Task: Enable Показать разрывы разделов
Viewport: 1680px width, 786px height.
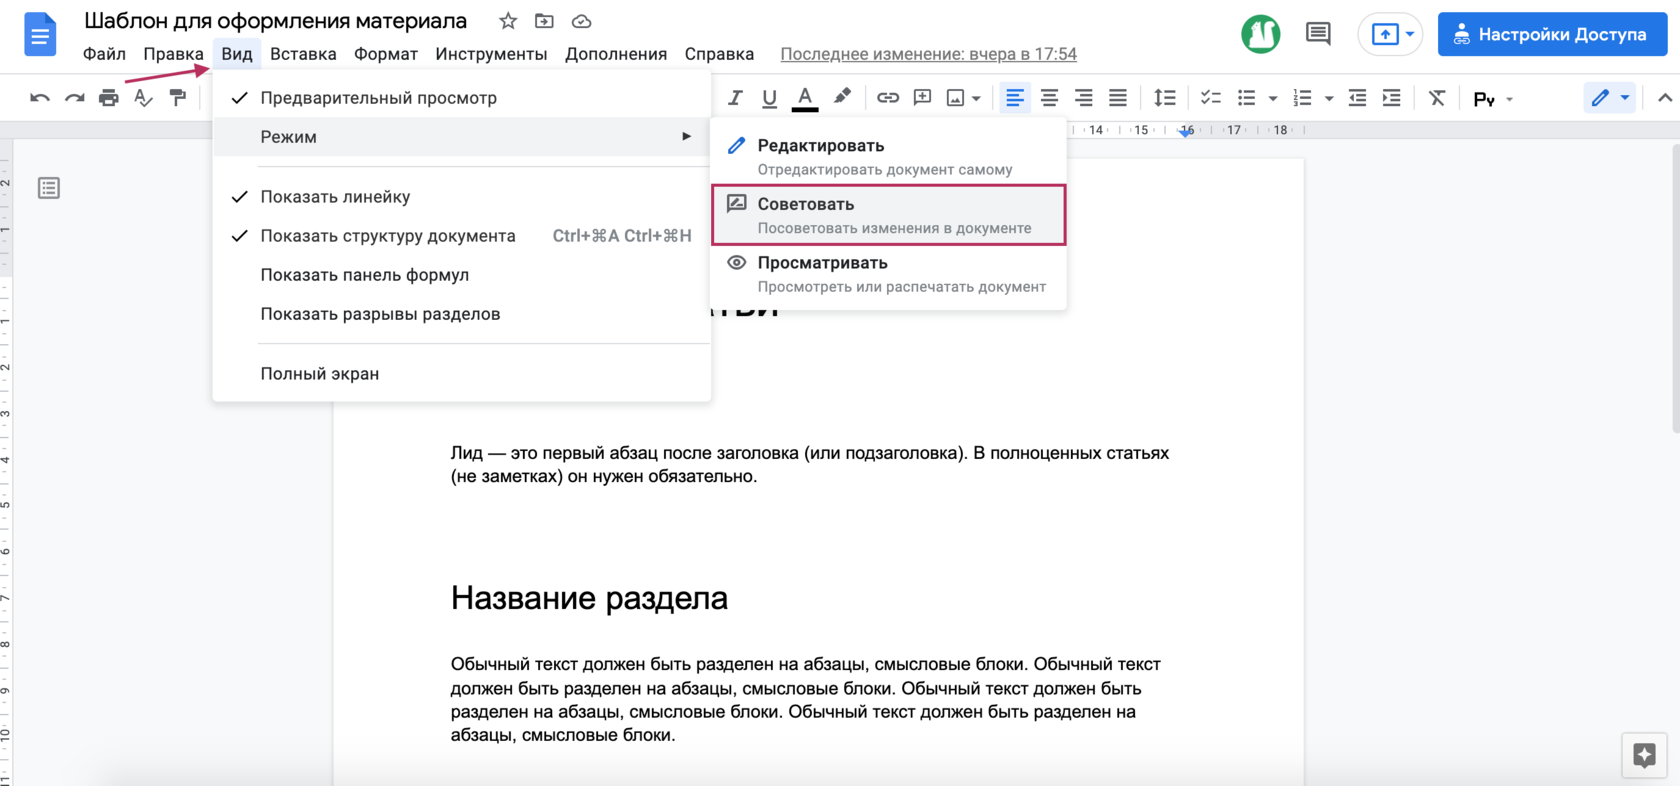Action: [x=461, y=314]
